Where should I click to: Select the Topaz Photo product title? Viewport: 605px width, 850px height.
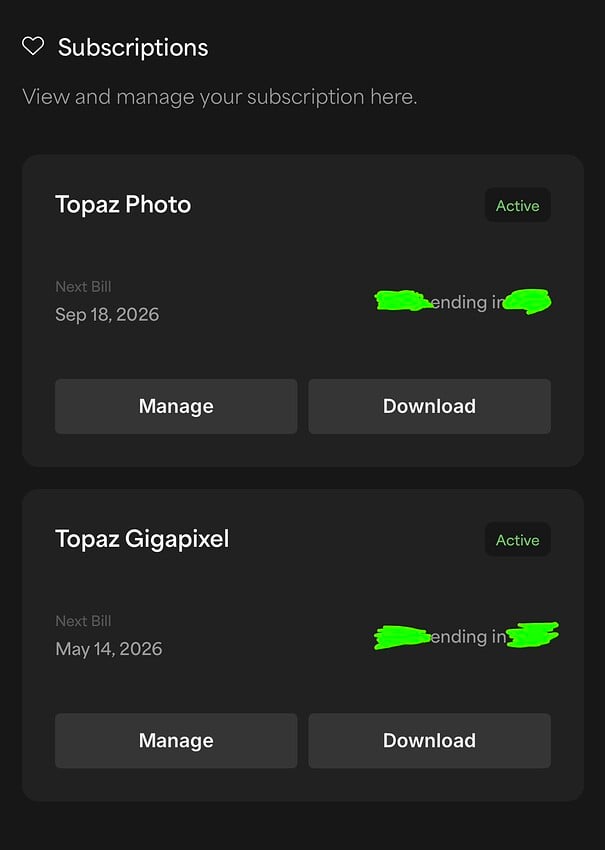click(x=122, y=205)
